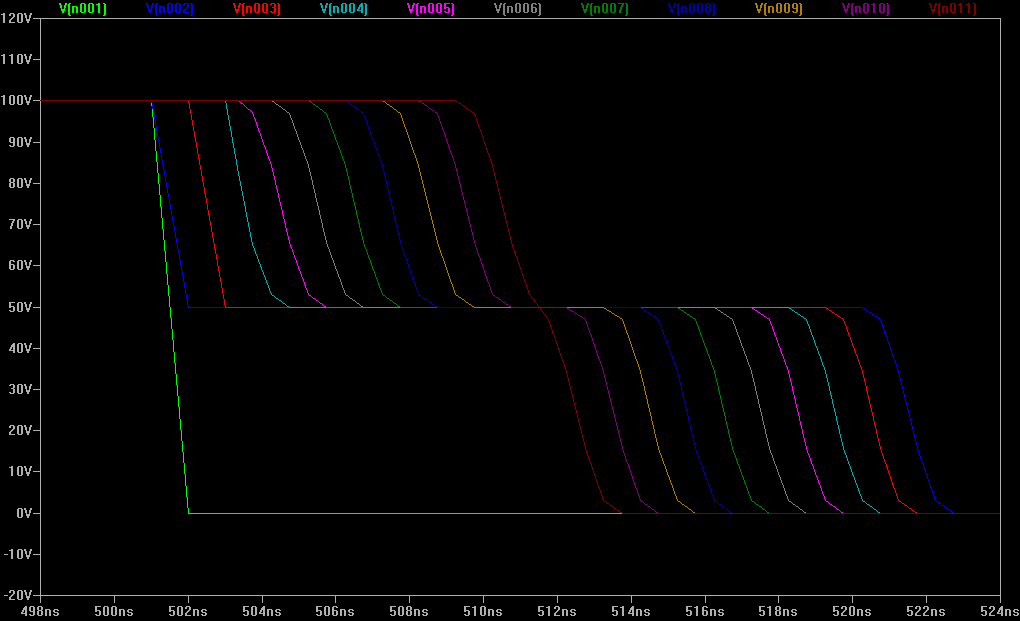Screen dimensions: 1020x621
Task: Click the 10V vertical axis label
Action: click(x=20, y=471)
